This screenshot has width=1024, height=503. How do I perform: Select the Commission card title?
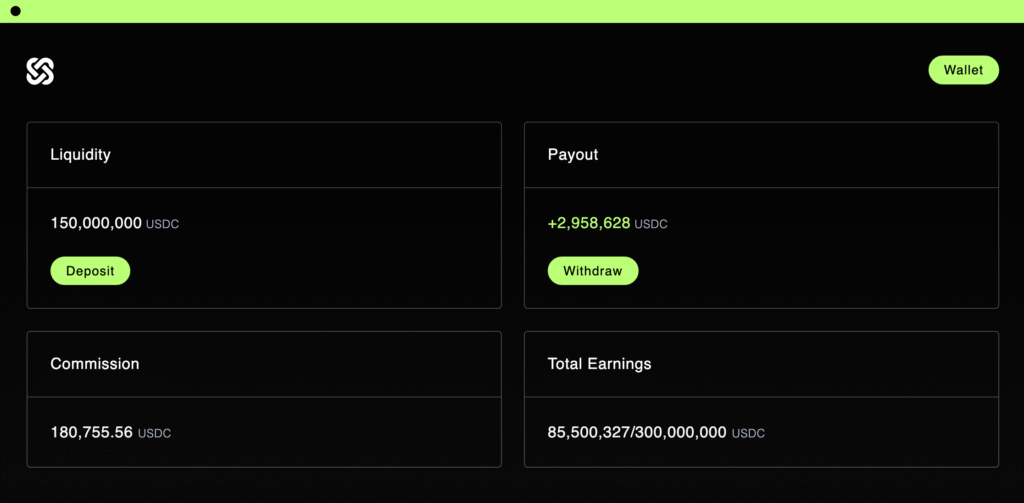(x=95, y=364)
